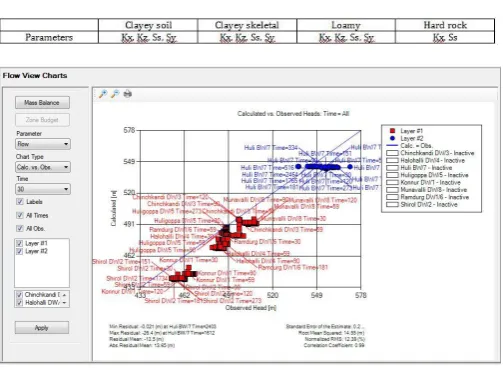
Task: Click the zoom in magnifier icon
Action: pyautogui.click(x=103, y=94)
